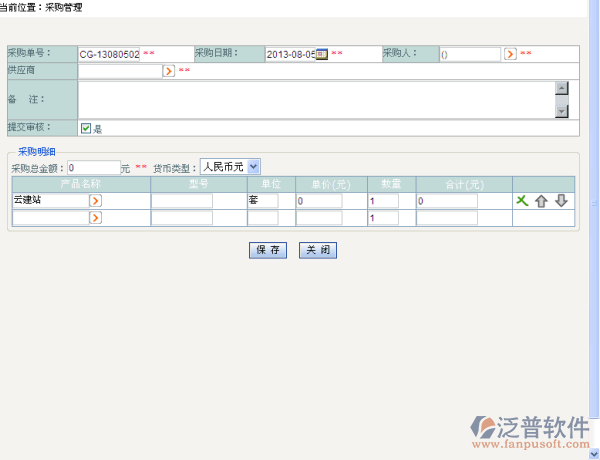Focus the 采购日期 field 2013-08-05
The width and height of the screenshot is (600, 460).
tap(291, 54)
